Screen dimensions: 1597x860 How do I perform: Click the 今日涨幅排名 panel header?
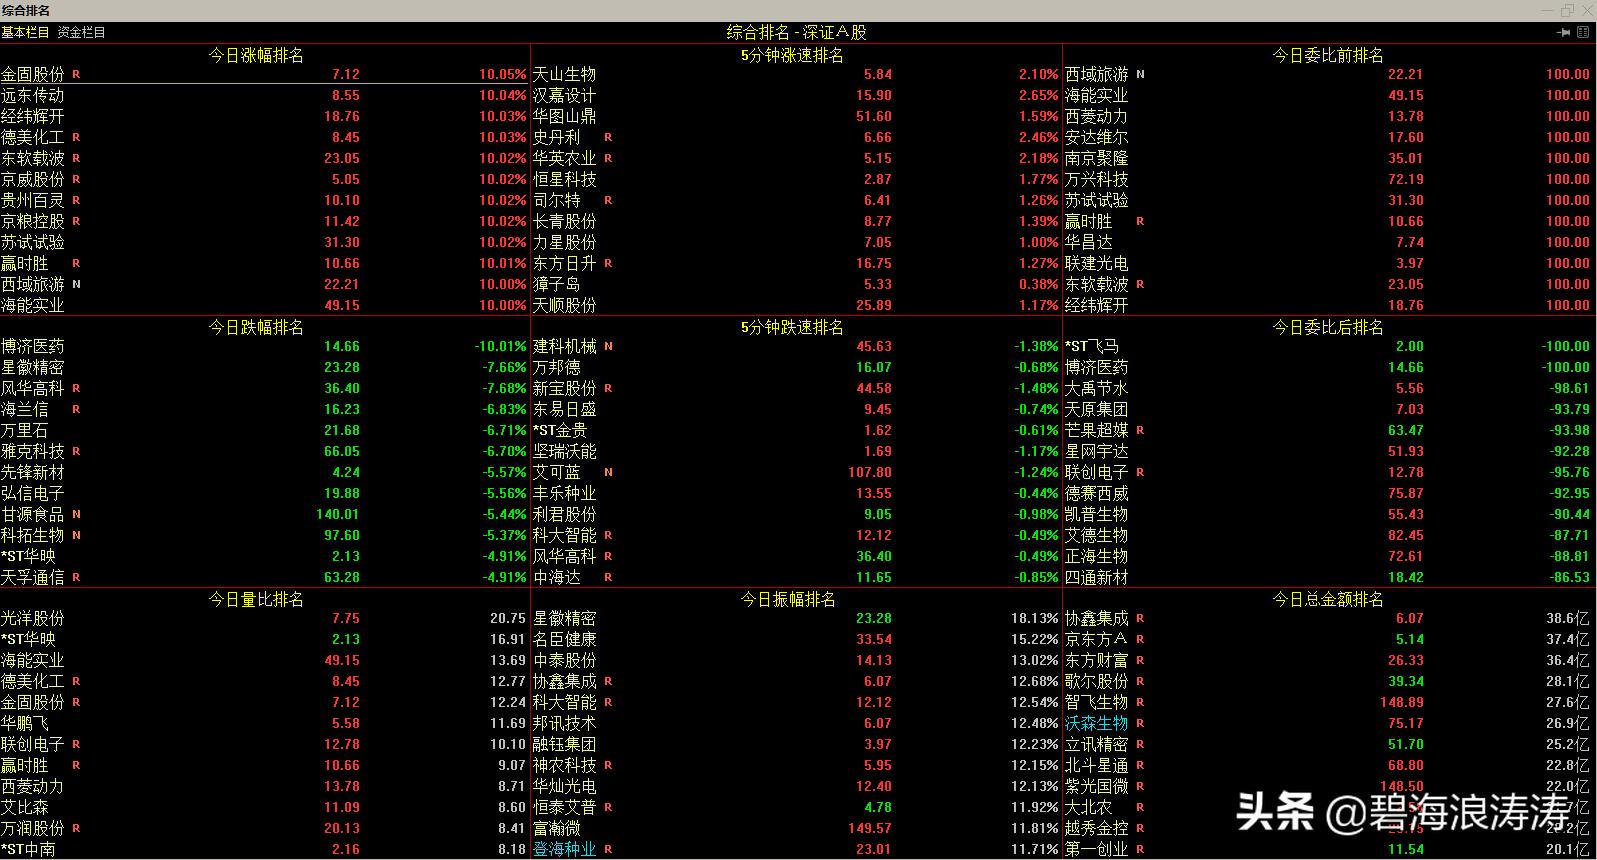tap(256, 55)
